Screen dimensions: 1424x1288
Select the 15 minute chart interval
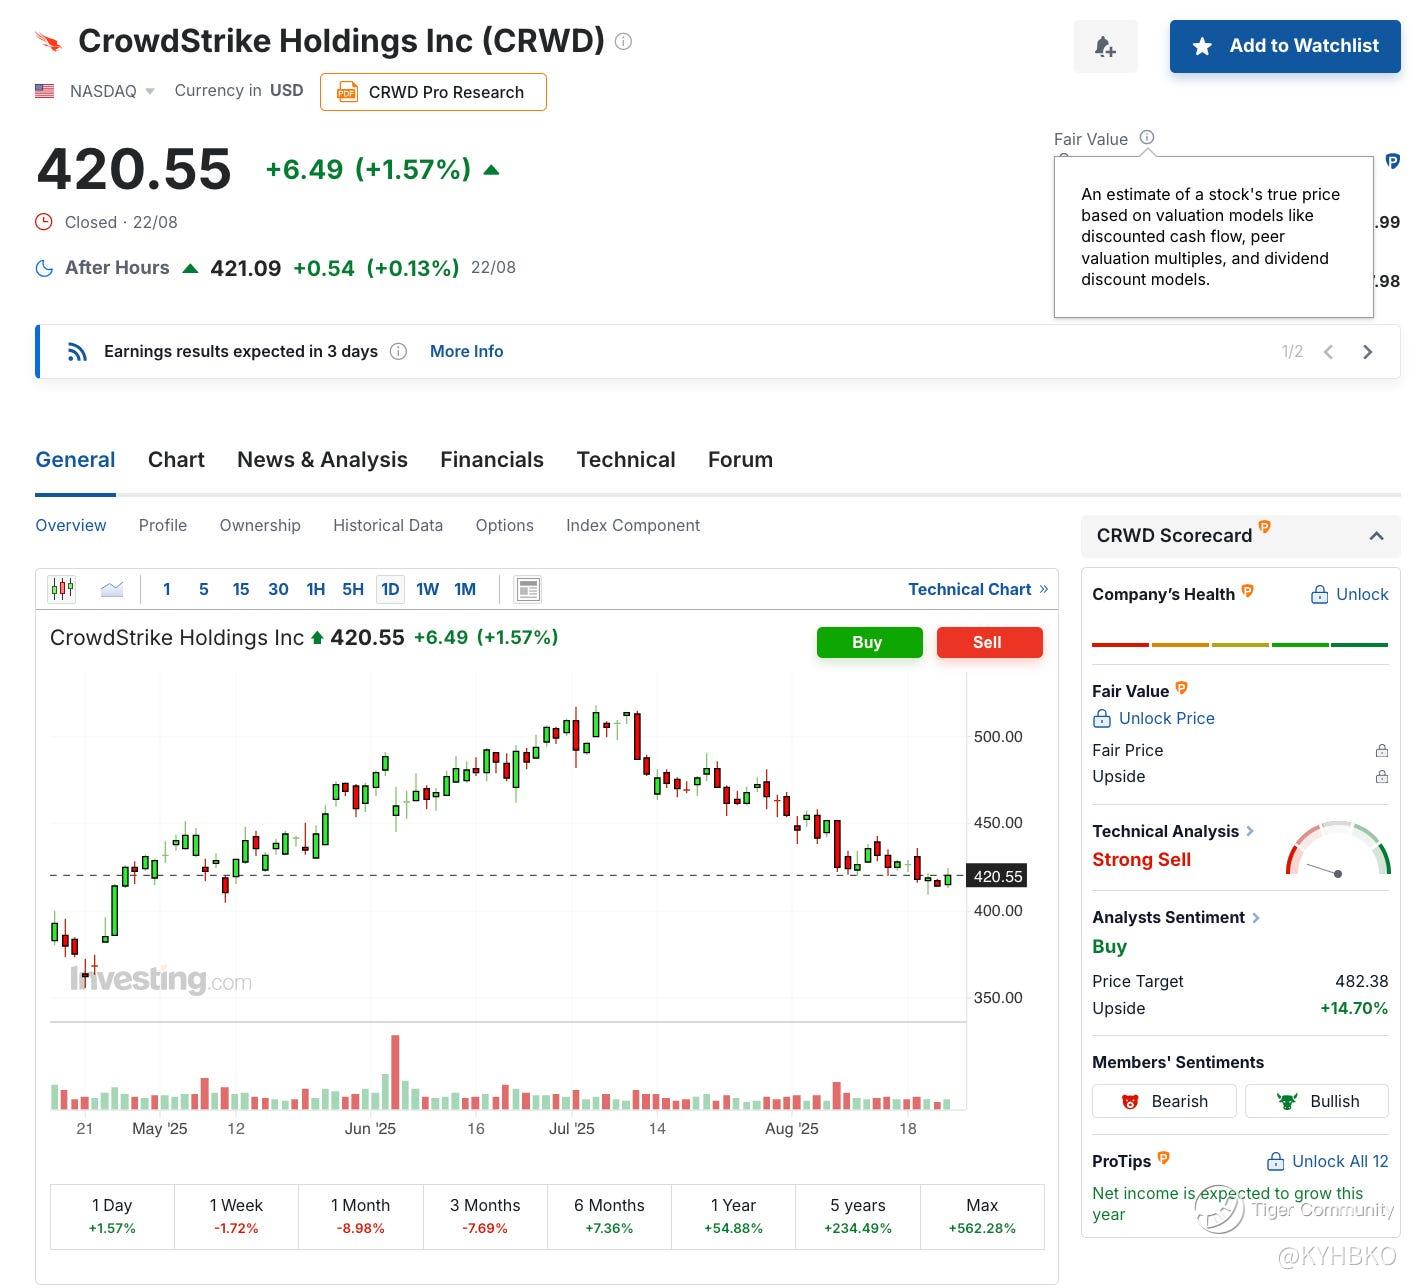pos(241,589)
